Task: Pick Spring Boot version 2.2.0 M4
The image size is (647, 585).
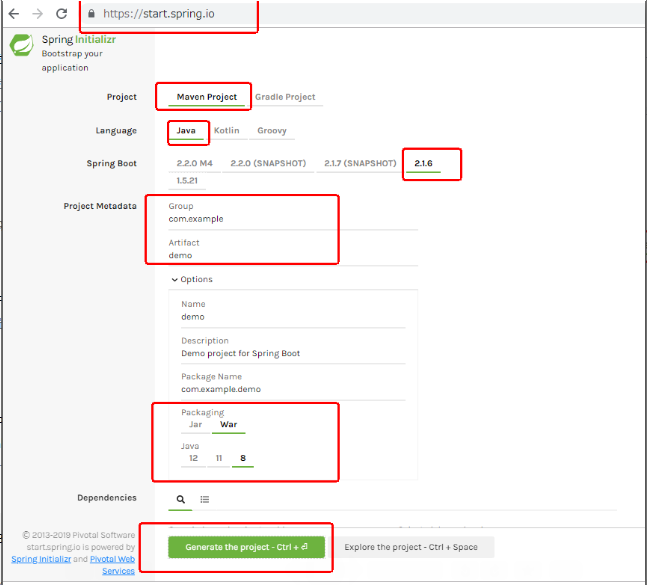Action: [195, 163]
